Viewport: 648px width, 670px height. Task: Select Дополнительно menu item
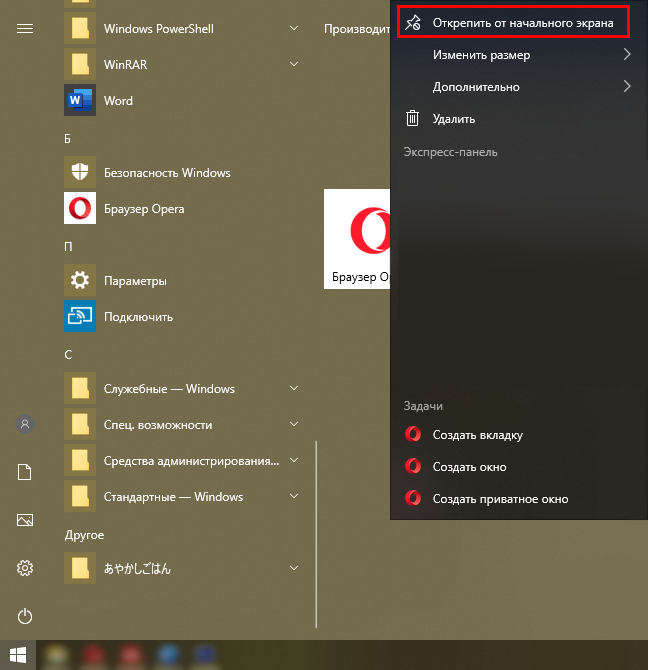pyautogui.click(x=519, y=87)
